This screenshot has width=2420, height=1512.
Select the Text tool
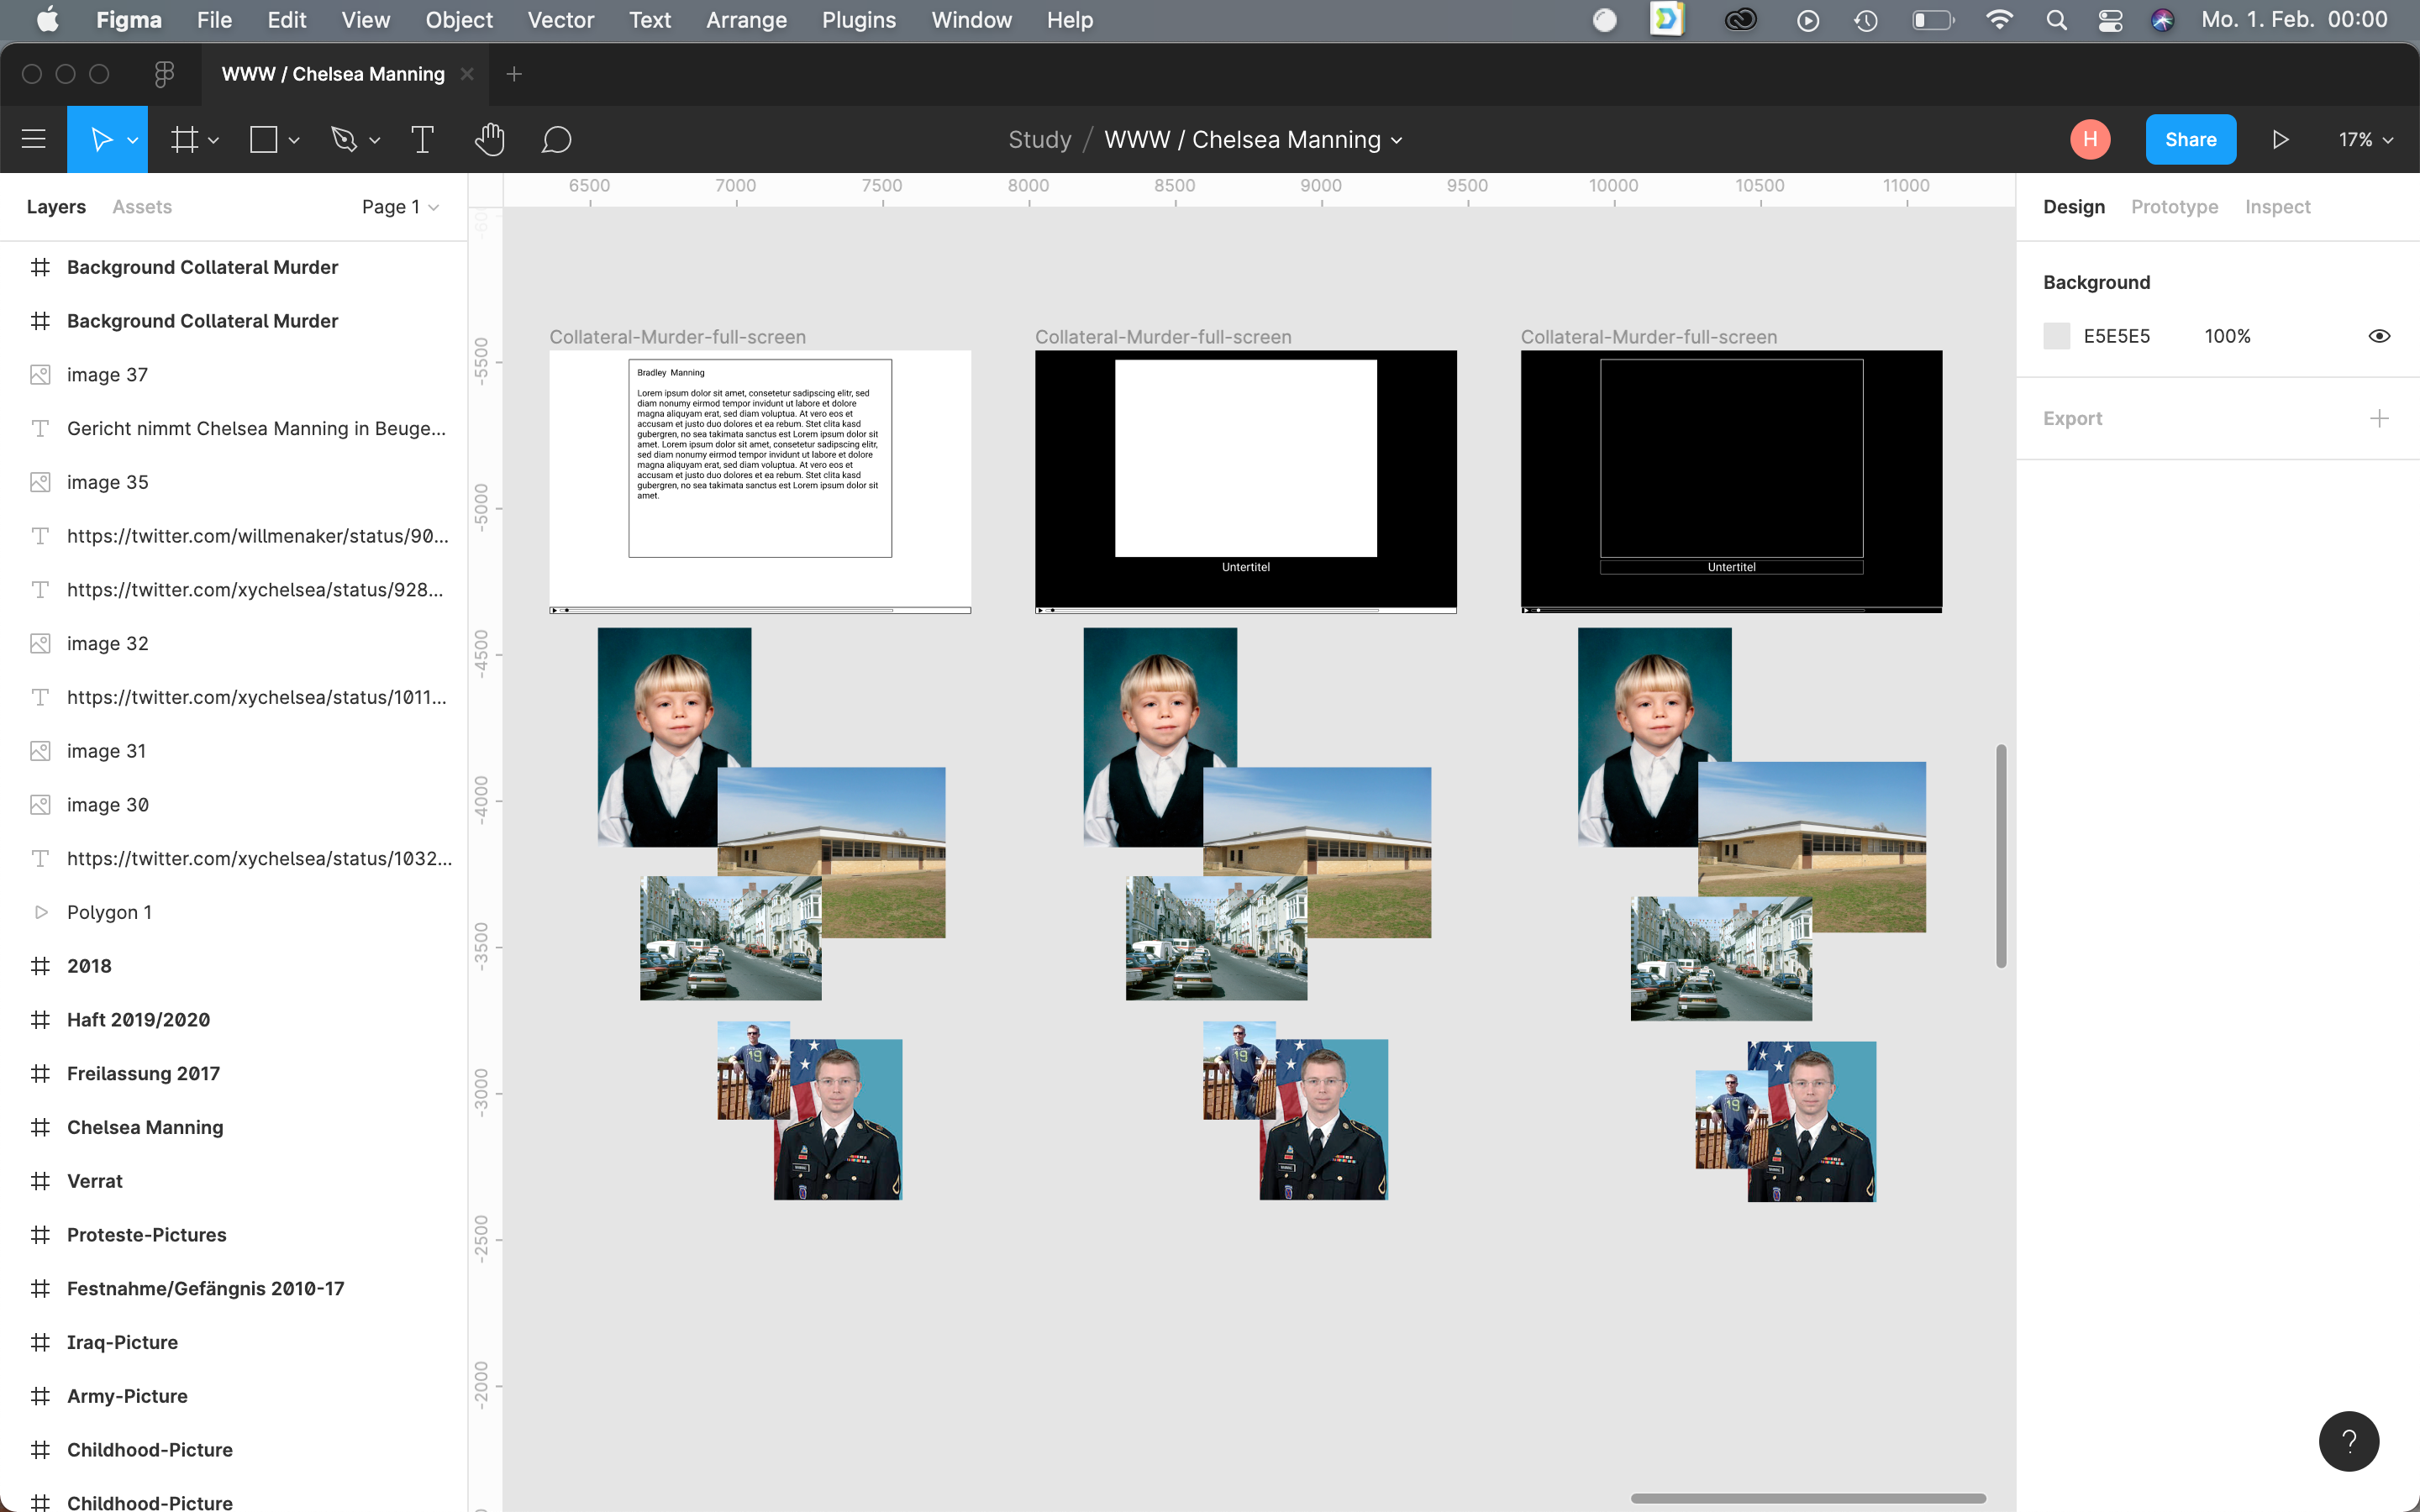coord(422,140)
